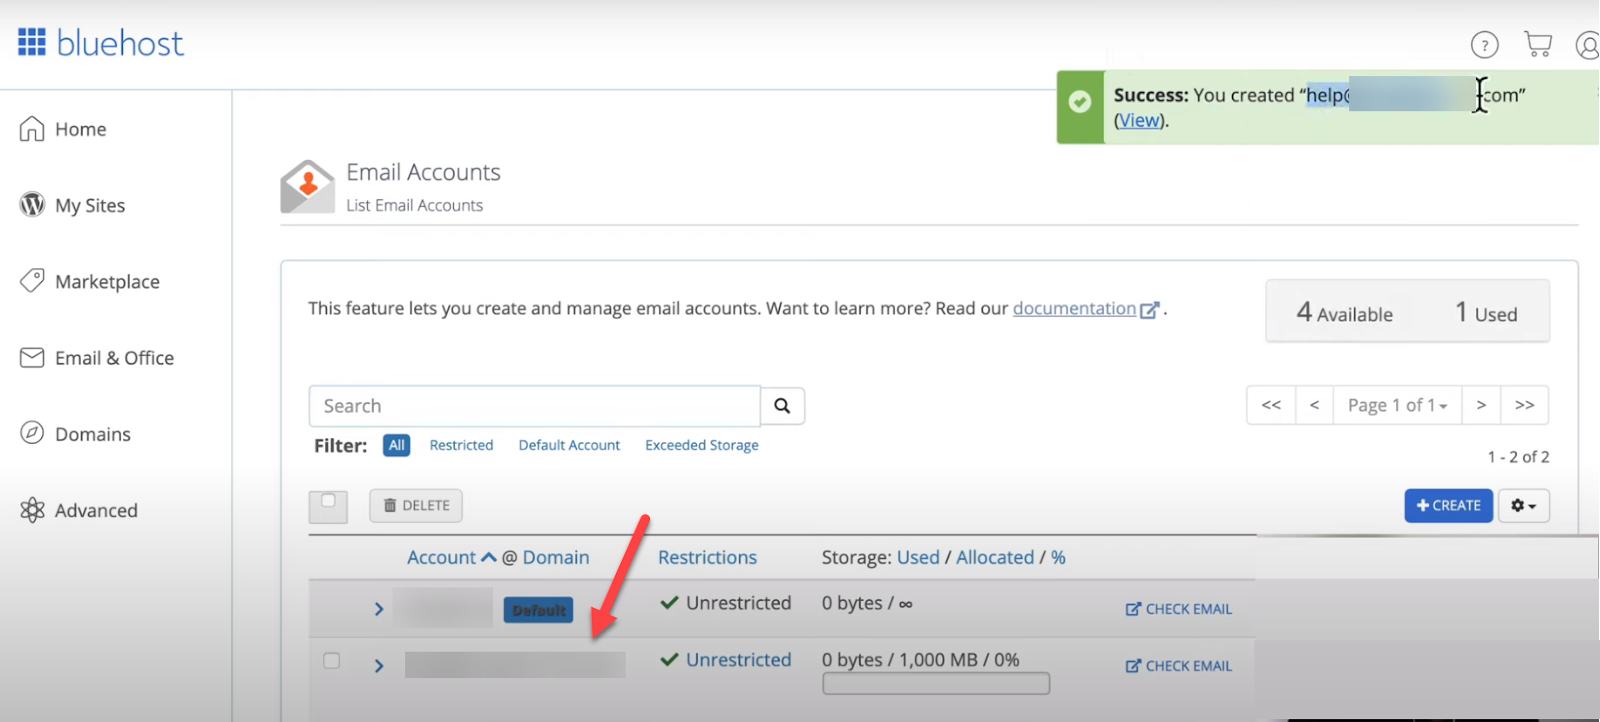Expand the default account row chevron
The width and height of the screenshot is (1600, 722).
379,609
